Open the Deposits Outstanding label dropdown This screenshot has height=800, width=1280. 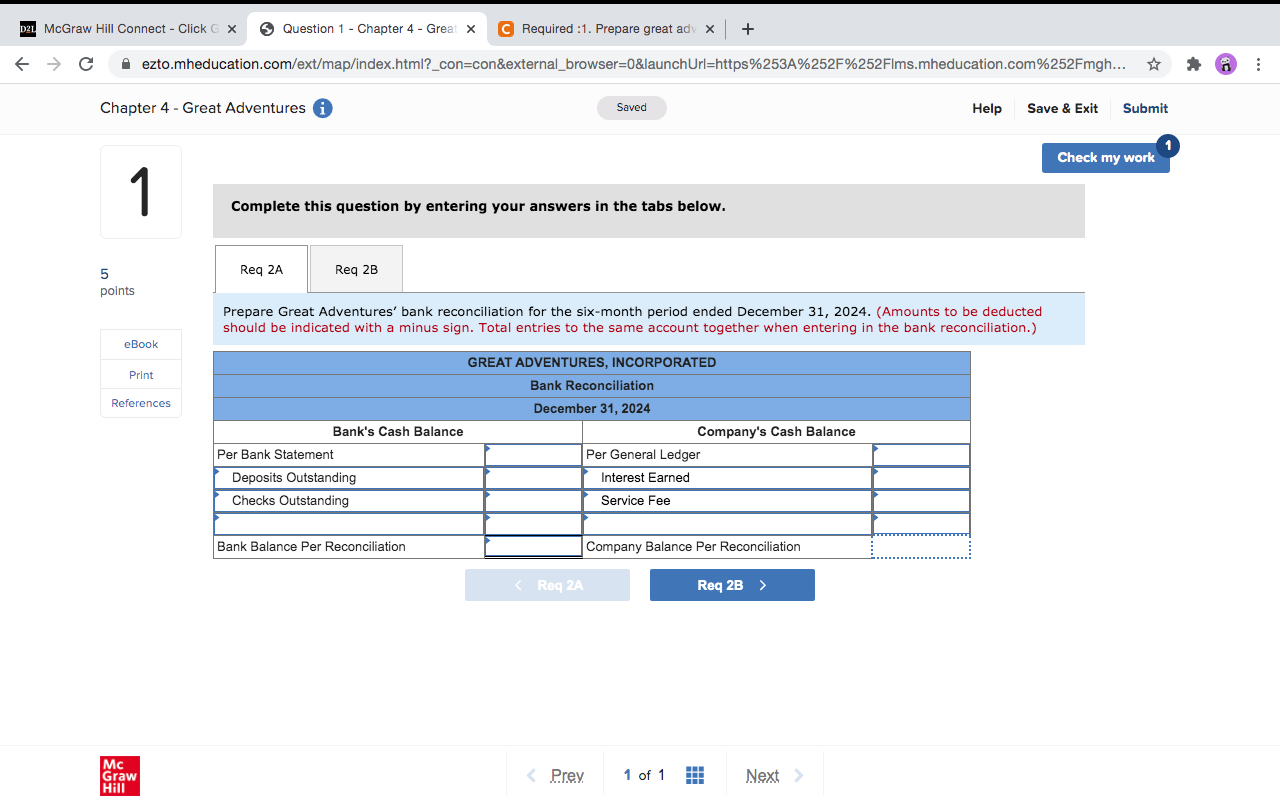pos(349,478)
